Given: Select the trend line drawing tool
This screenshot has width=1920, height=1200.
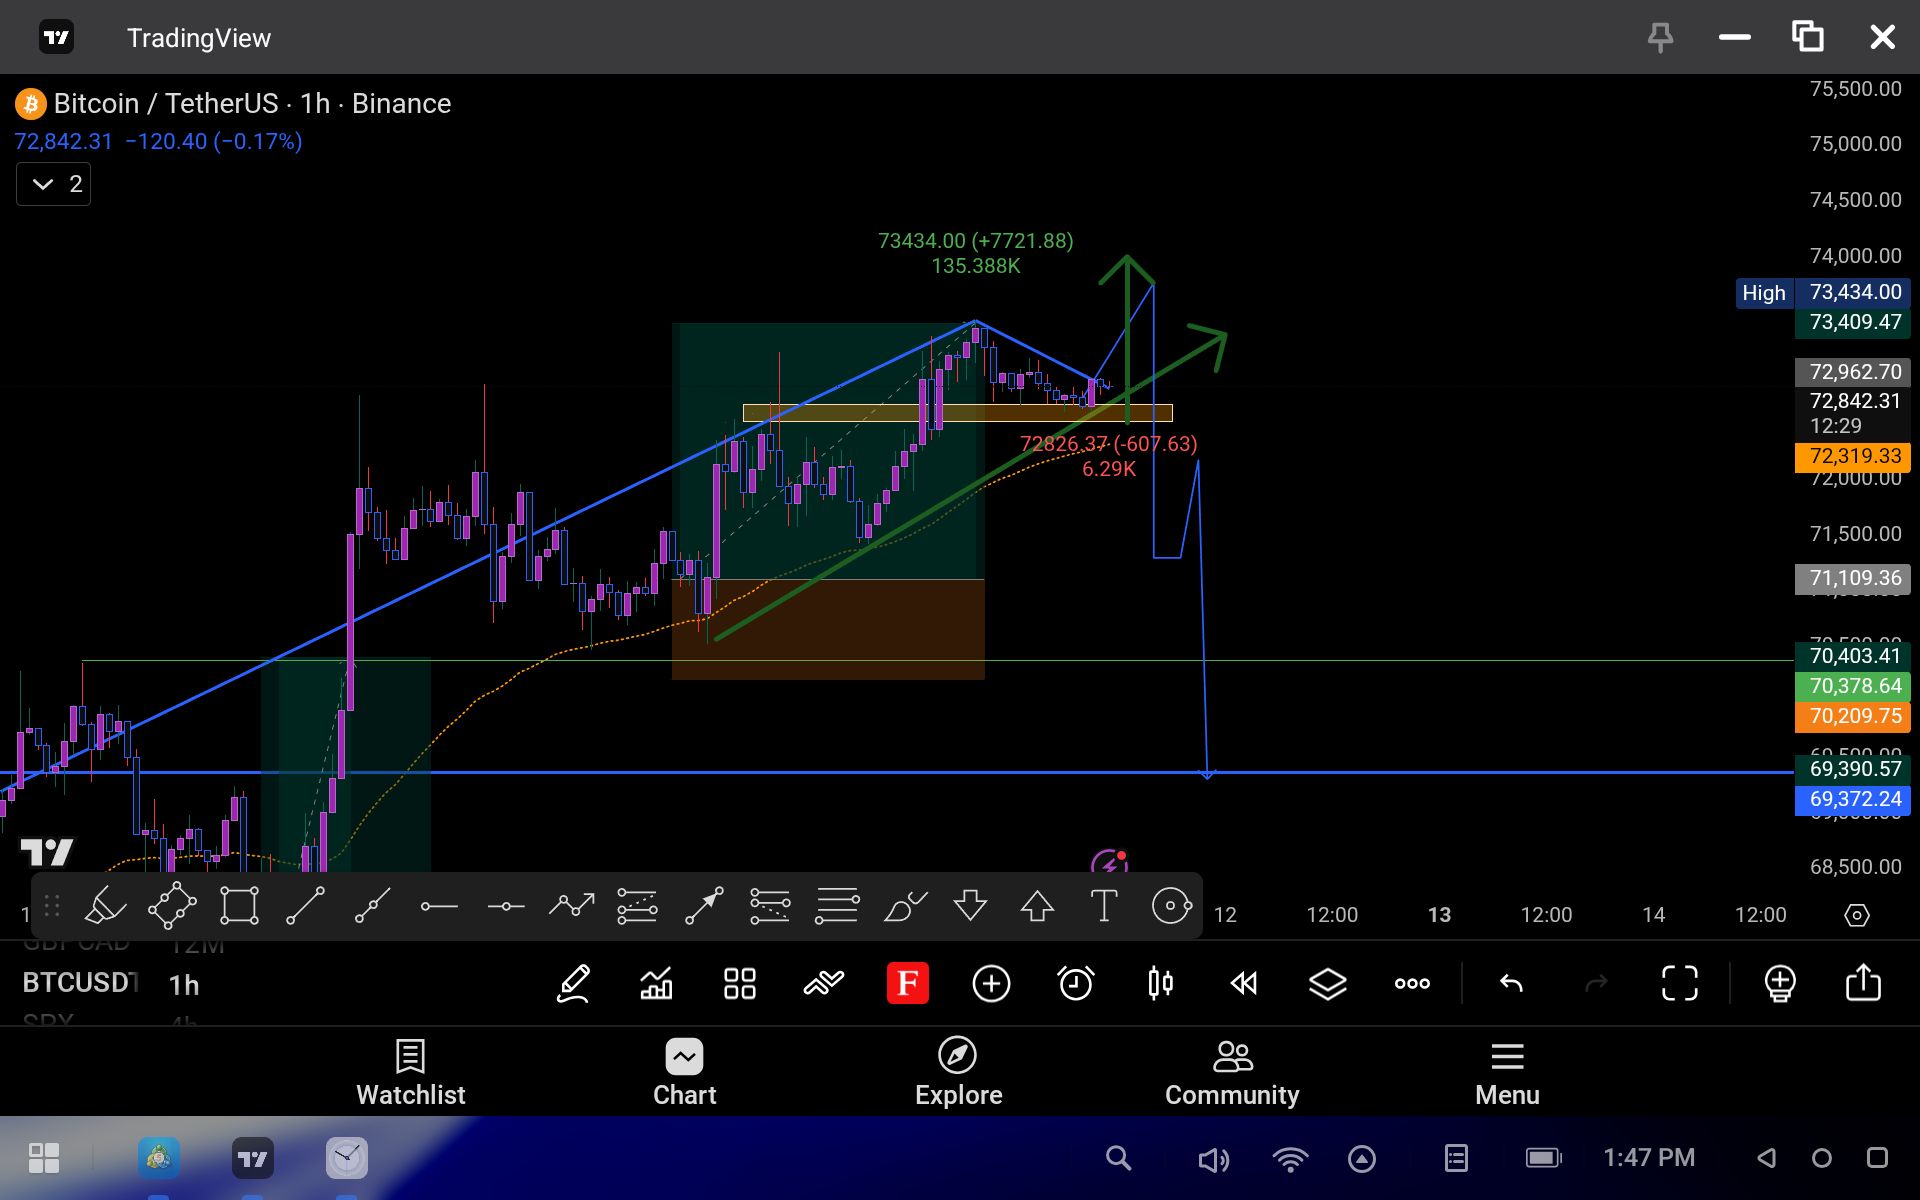Looking at the screenshot, I should 305,906.
